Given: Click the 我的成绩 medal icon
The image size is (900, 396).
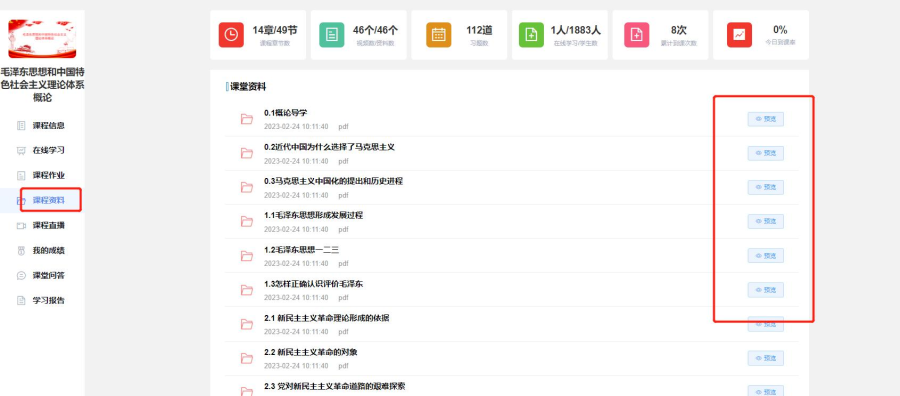Looking at the screenshot, I should tap(21, 251).
